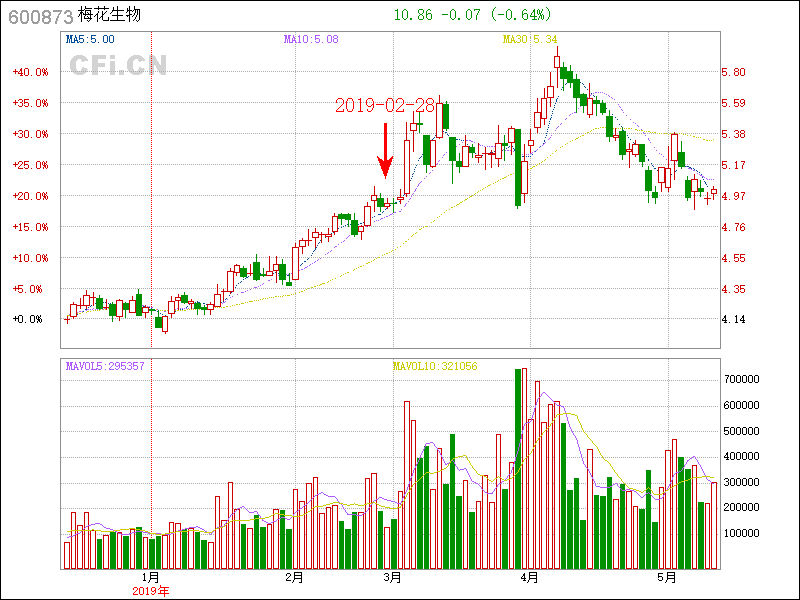Select the 2019-02-28 date annotation
This screenshot has height=600, width=800.
[384, 105]
